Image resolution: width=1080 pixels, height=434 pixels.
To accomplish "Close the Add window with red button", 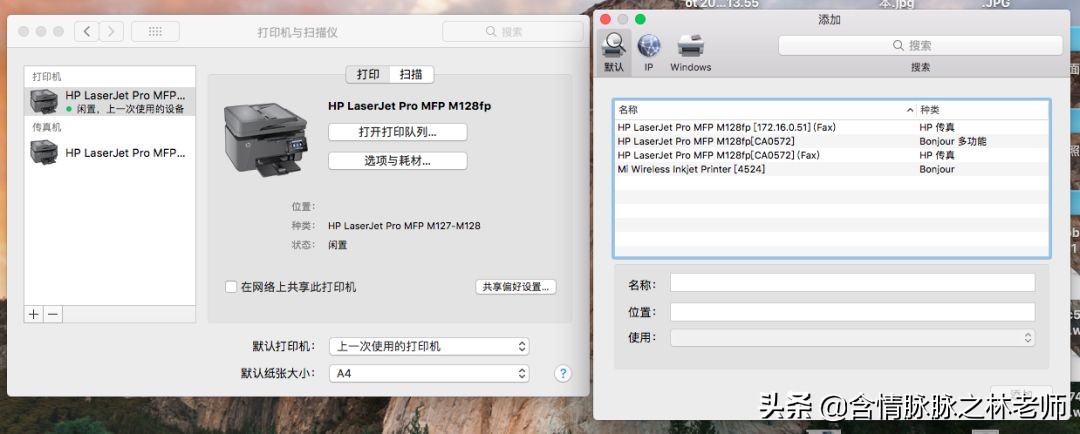I will [x=605, y=19].
